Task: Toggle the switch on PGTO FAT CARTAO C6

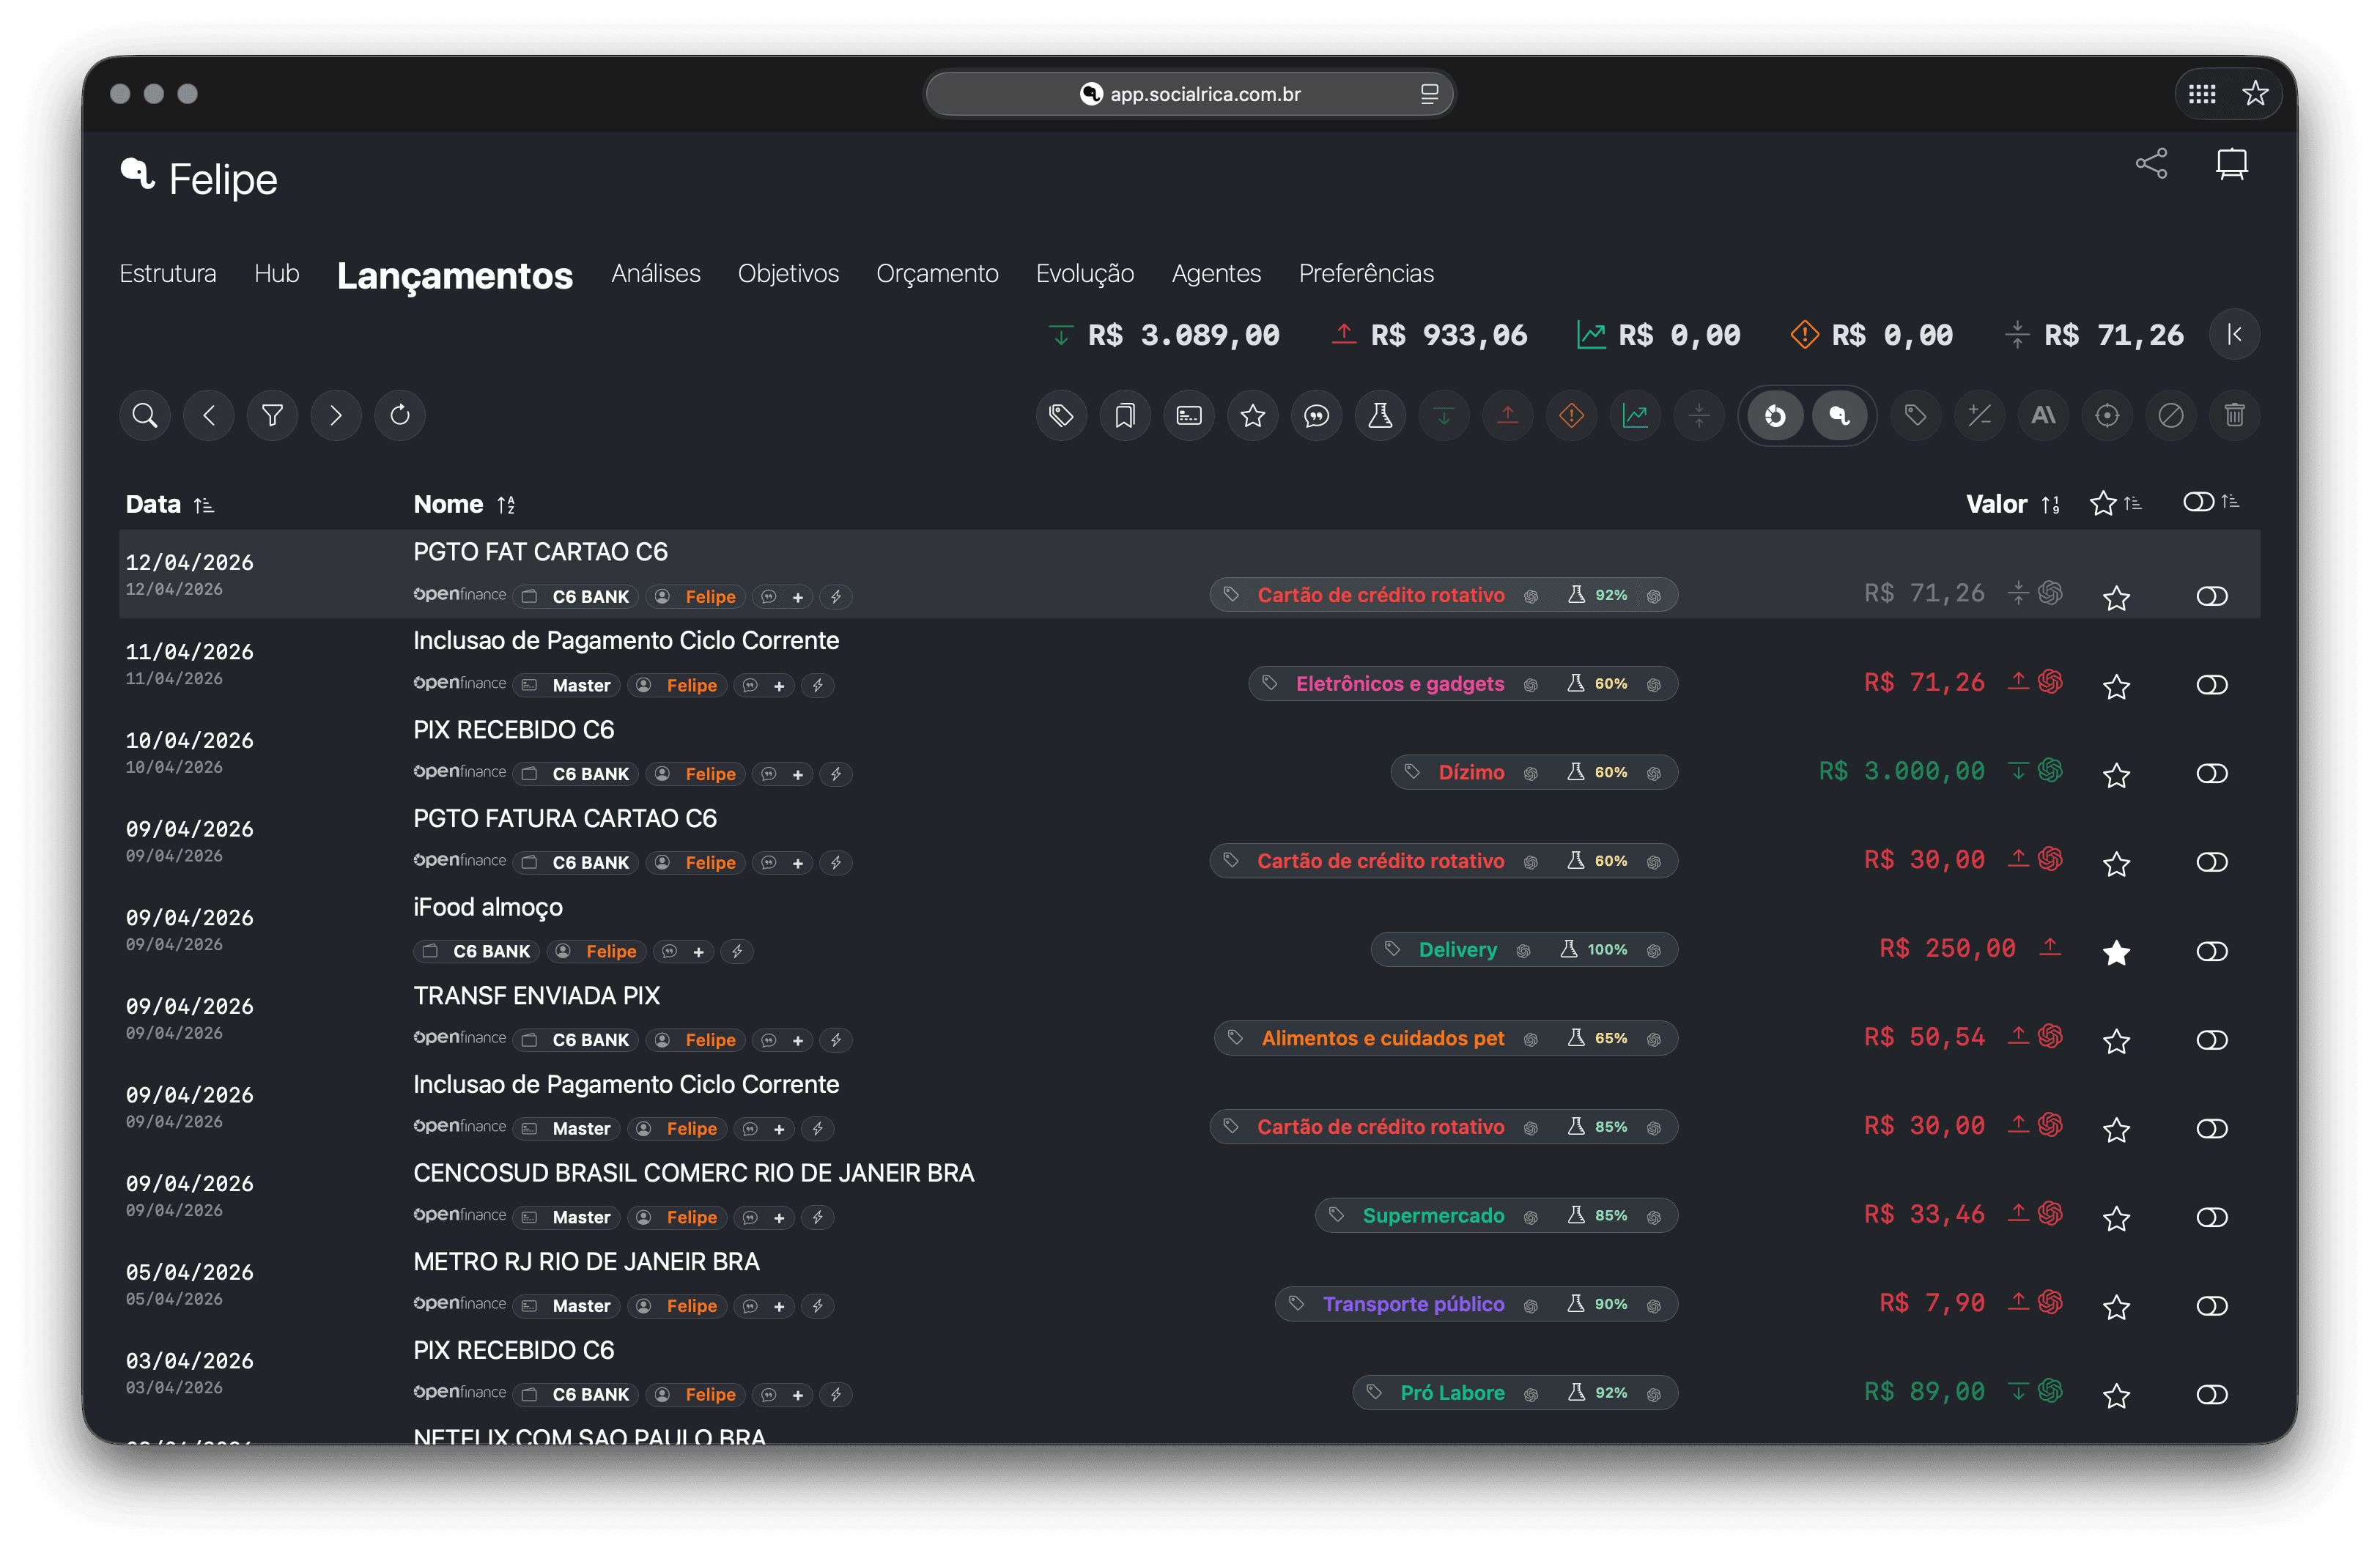Action: [2212, 596]
